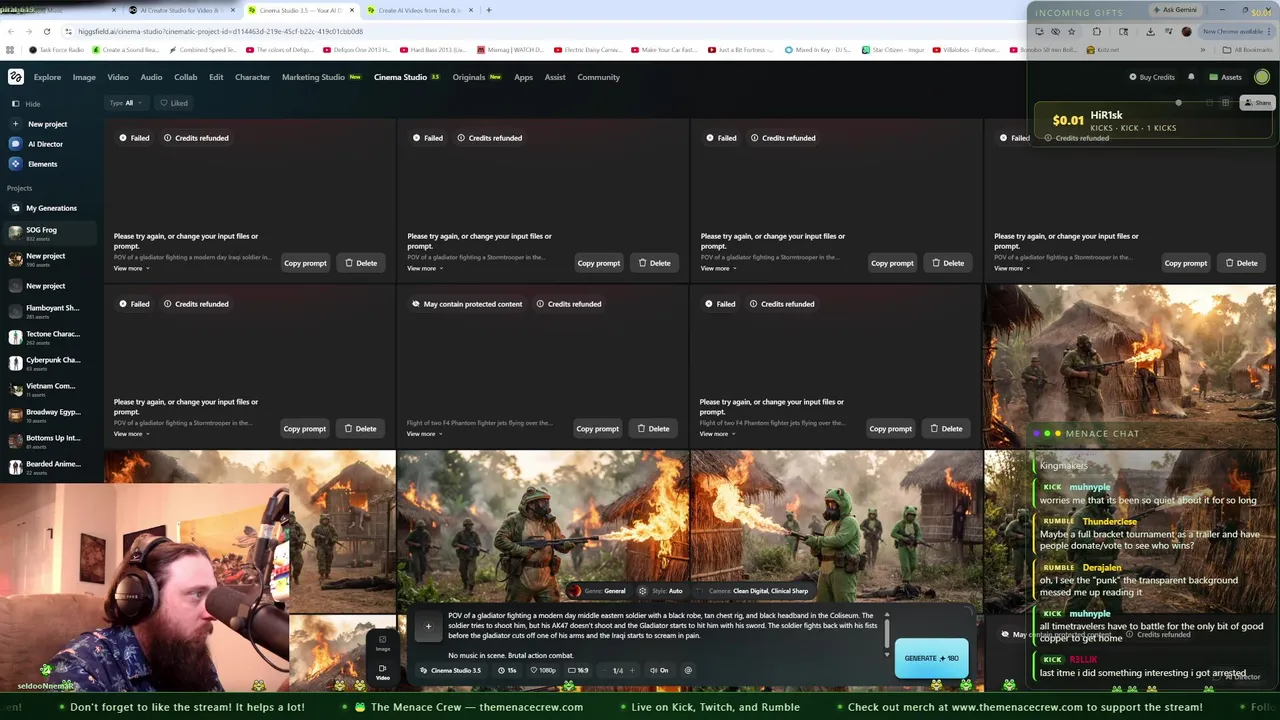Open the 15s duration dropdown

(509, 671)
